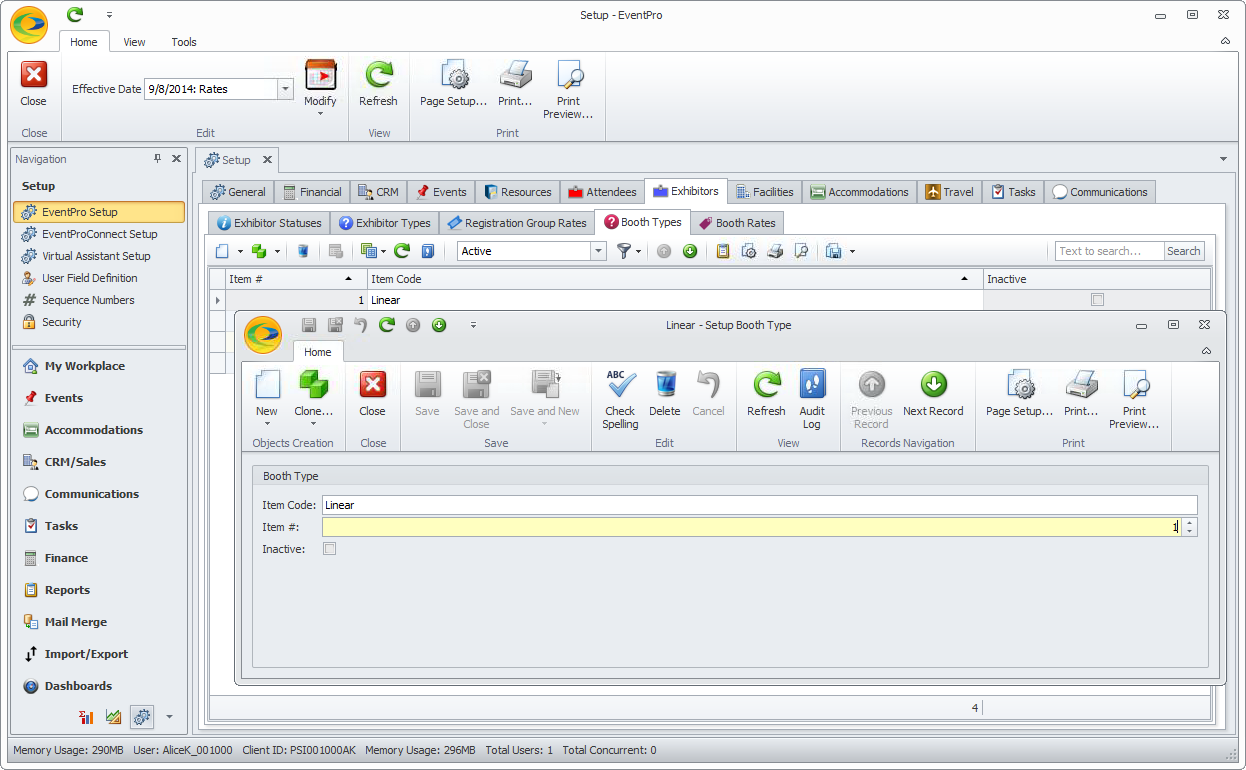Viewport: 1246px width, 770px height.
Task: Select Security in Setup navigation
Action: [62, 322]
